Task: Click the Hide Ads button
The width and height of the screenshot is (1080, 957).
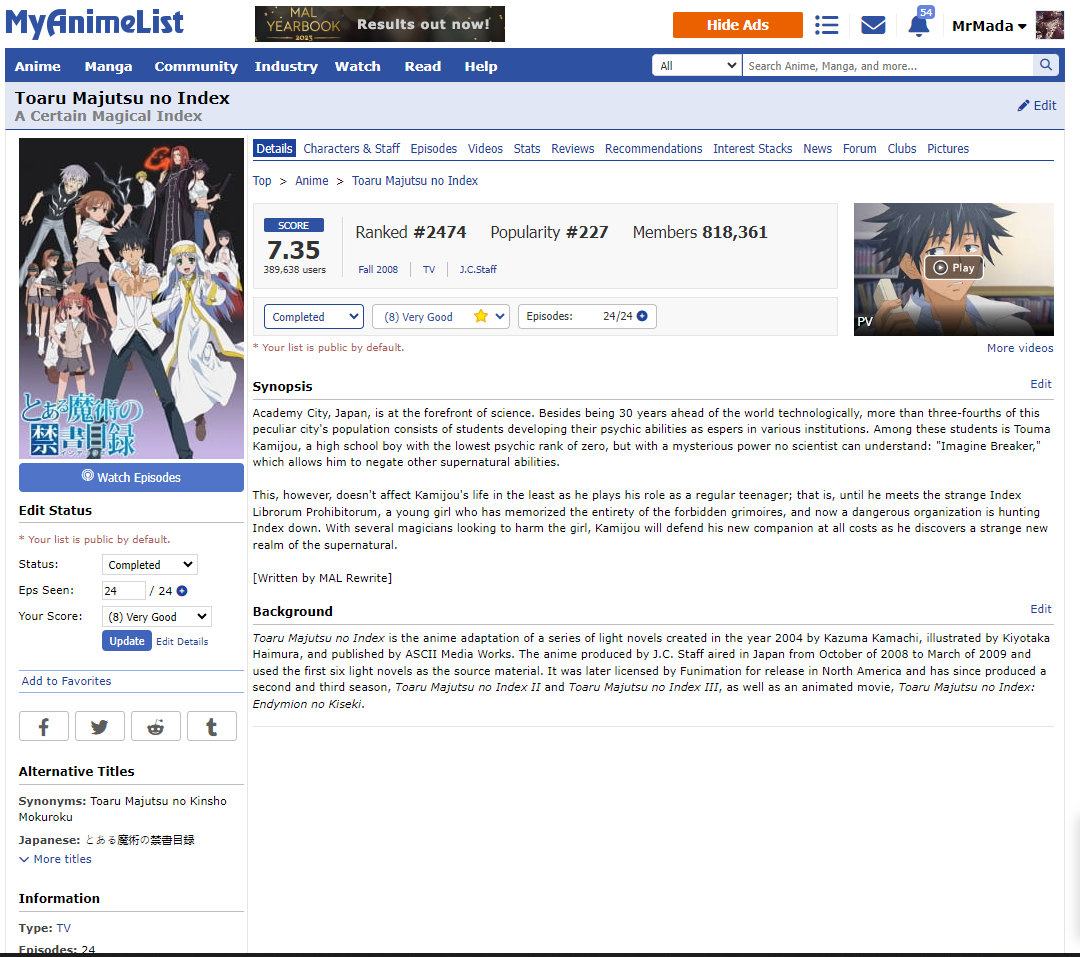Action: pyautogui.click(x=737, y=25)
